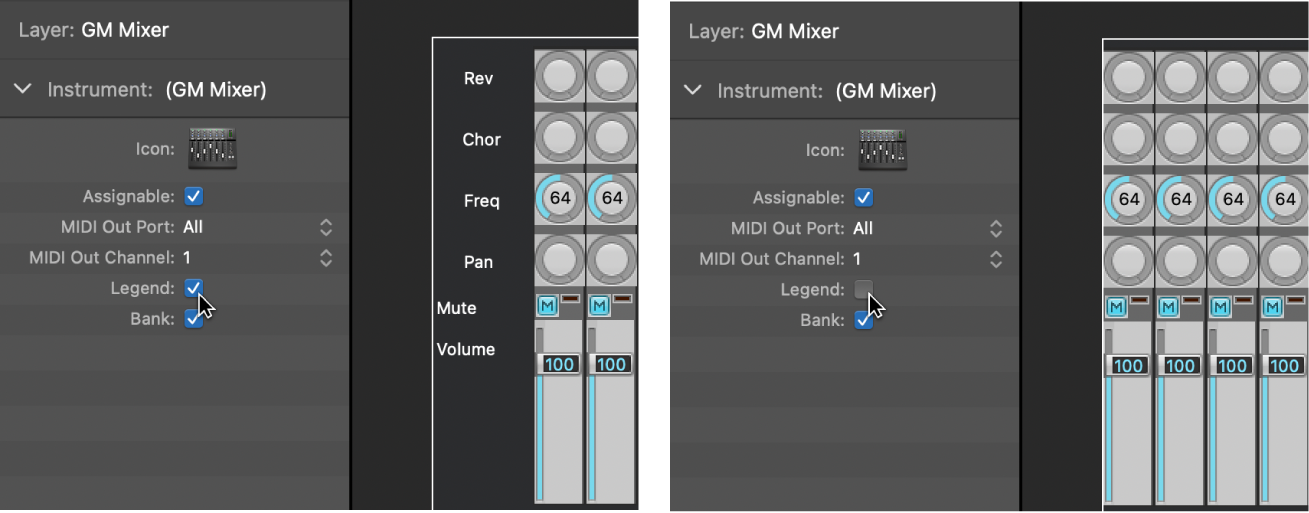Click the Volume legend label
This screenshot has height=513, width=1309.
tap(466, 349)
